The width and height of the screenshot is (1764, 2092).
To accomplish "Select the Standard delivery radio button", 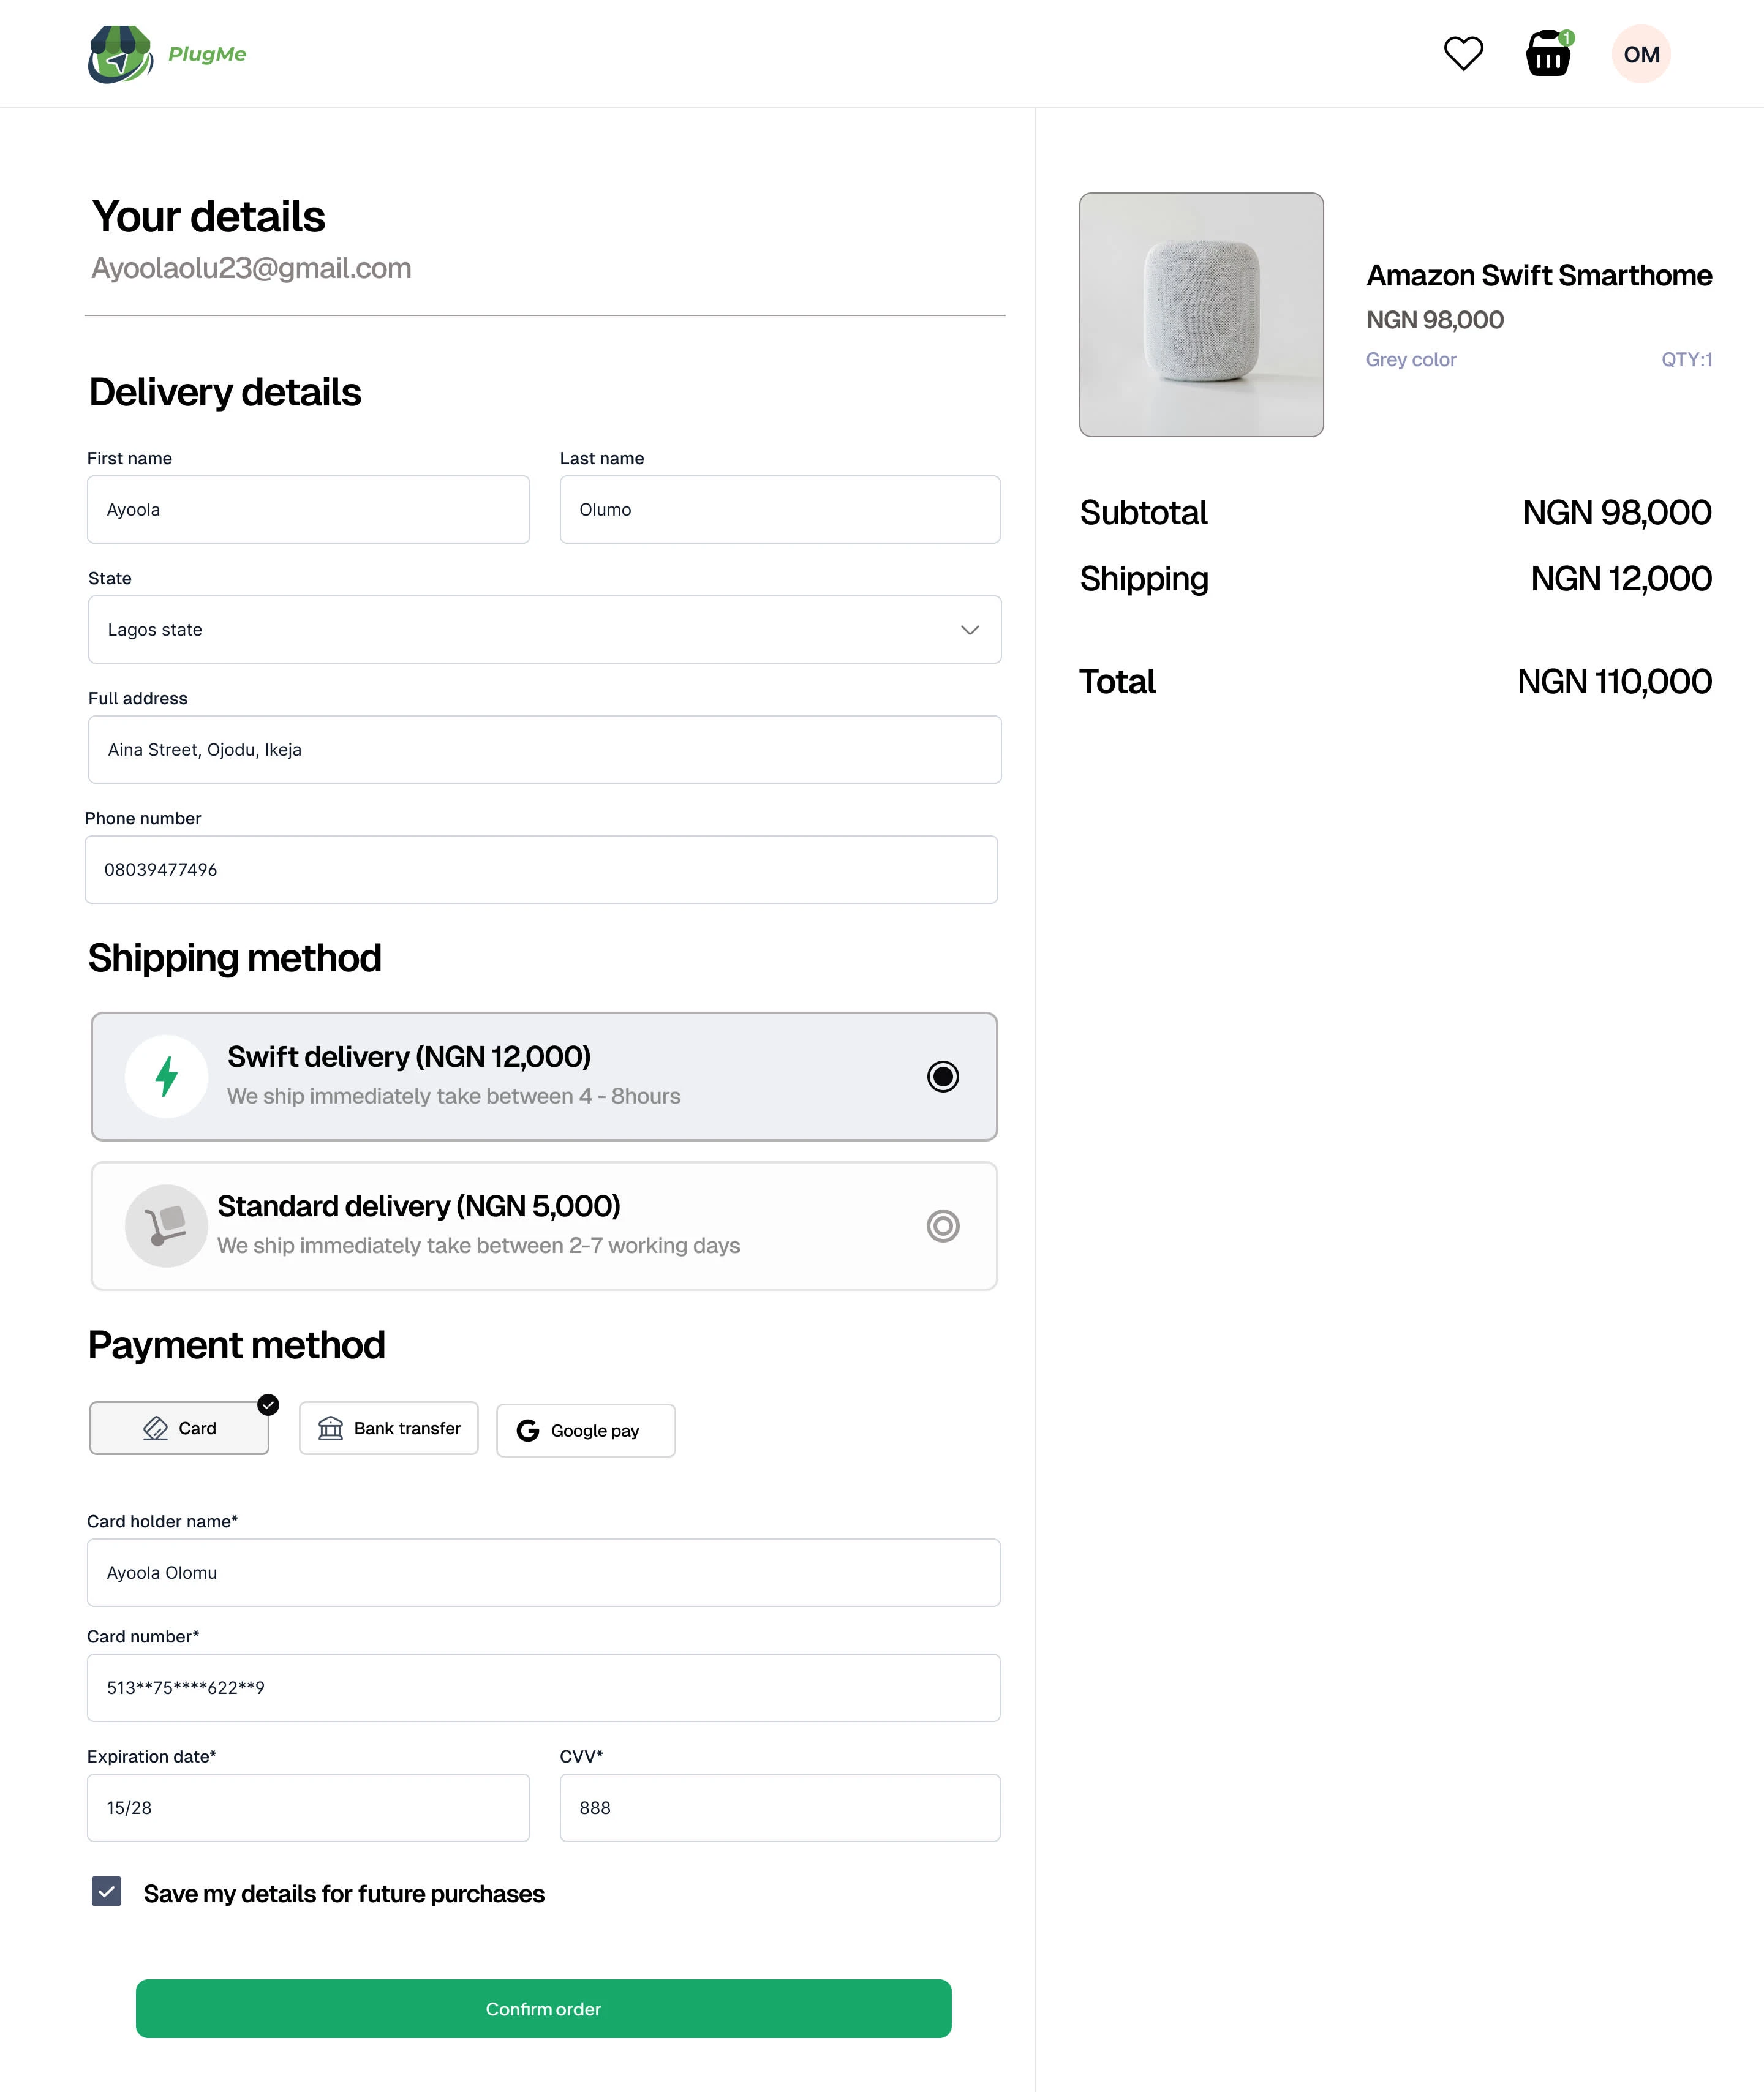I will [943, 1226].
